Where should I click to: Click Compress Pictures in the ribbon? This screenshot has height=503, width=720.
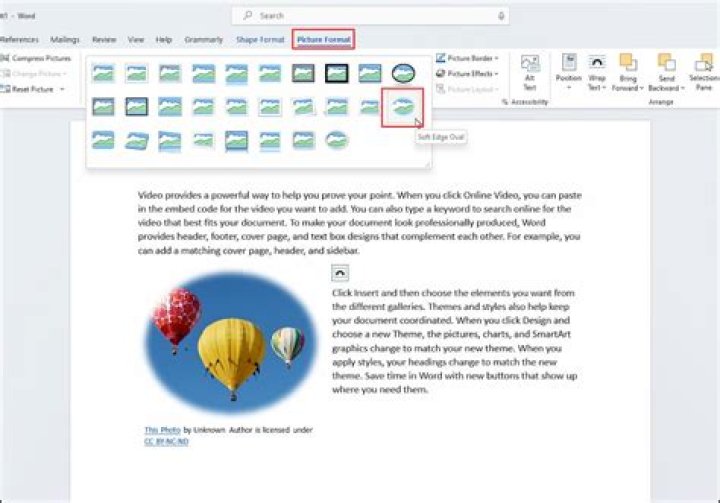point(36,58)
